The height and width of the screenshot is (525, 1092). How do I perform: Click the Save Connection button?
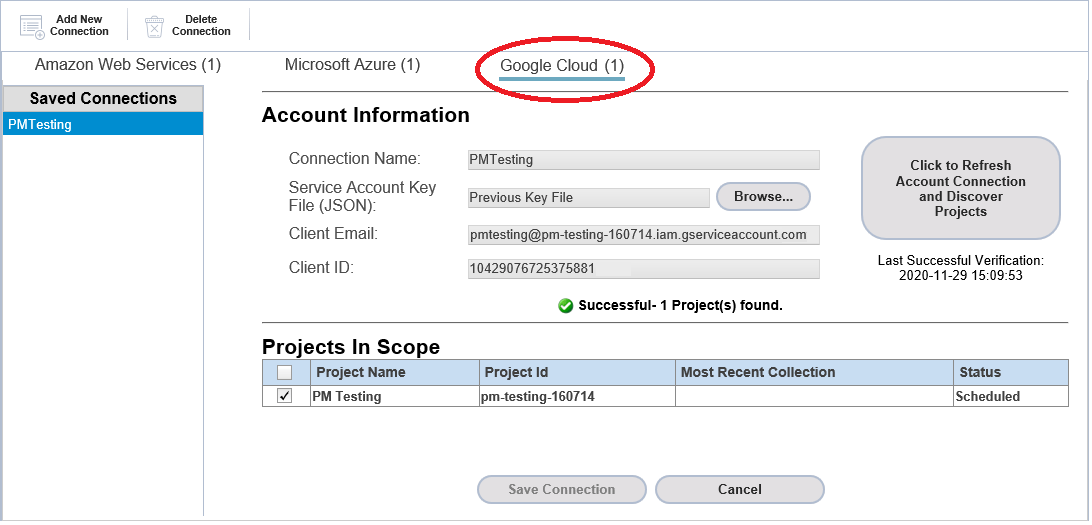coord(561,489)
